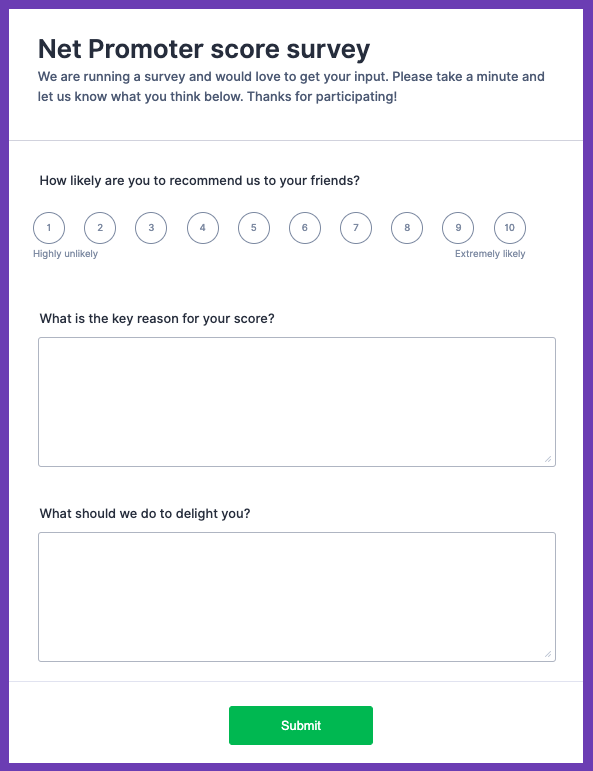Select score 9 circle

458,228
